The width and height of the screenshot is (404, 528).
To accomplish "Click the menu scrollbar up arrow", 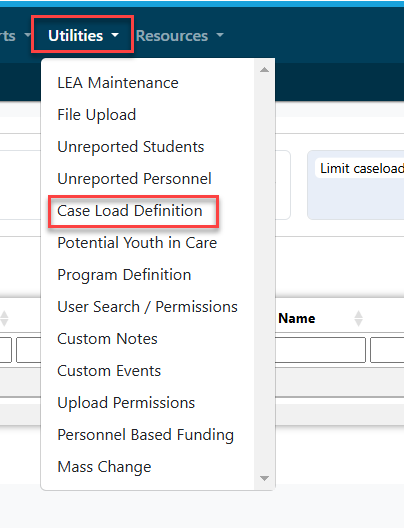I will tap(265, 70).
